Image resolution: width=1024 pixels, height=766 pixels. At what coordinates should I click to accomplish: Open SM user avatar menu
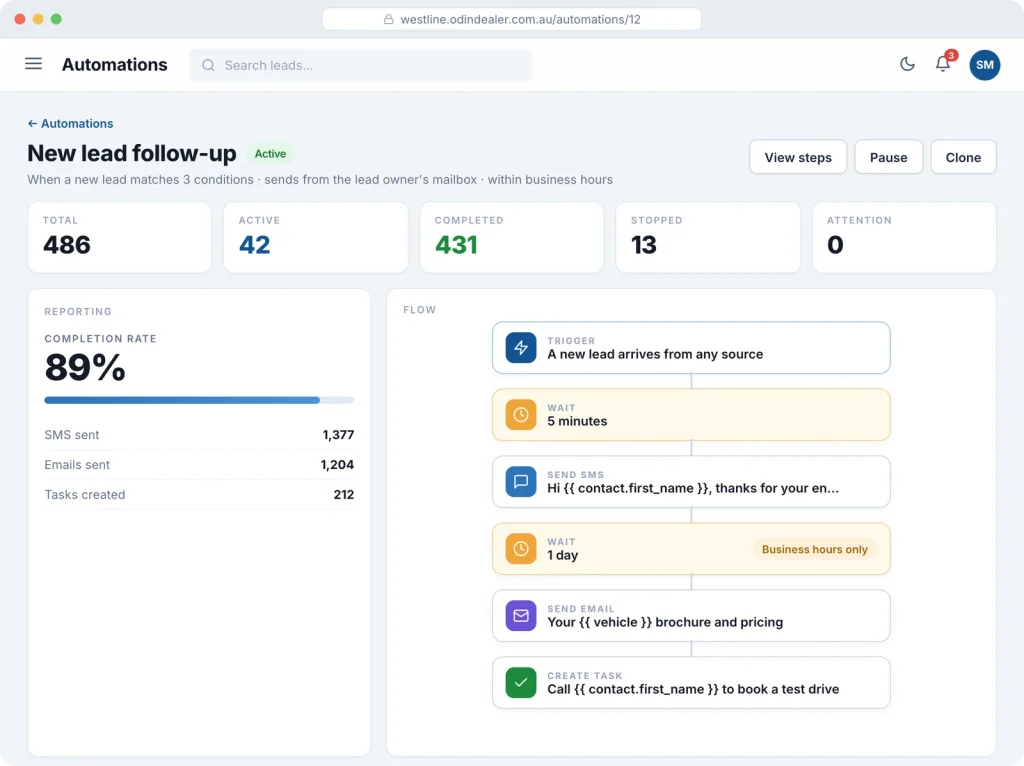[x=985, y=65]
